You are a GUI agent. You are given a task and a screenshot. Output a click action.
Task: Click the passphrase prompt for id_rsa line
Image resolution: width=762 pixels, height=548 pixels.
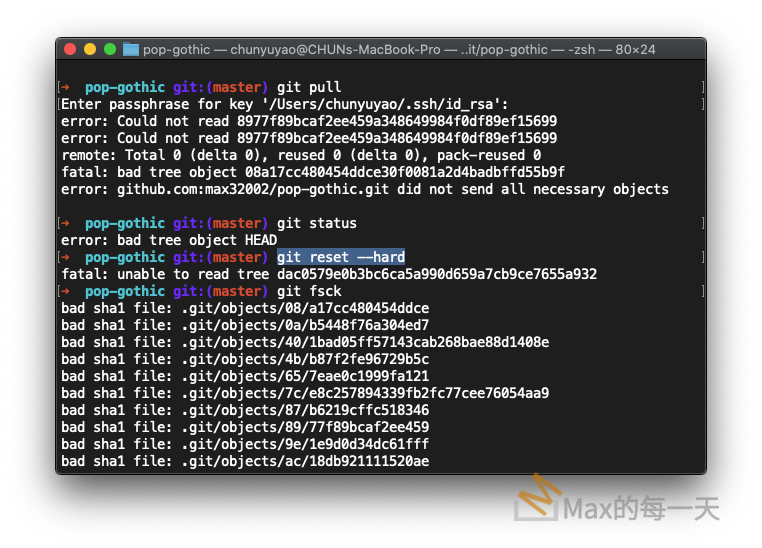click(285, 104)
